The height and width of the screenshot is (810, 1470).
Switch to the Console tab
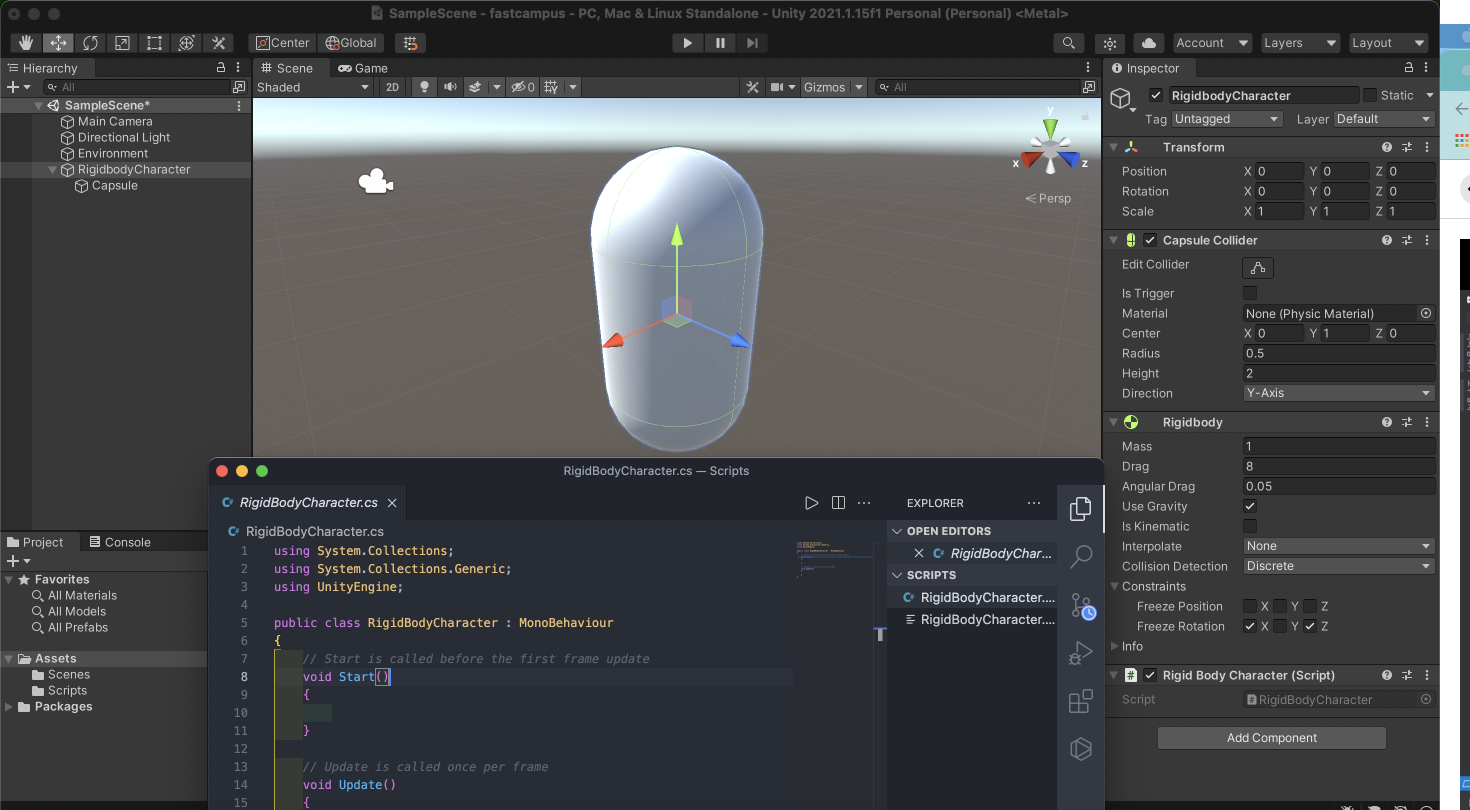pos(119,542)
